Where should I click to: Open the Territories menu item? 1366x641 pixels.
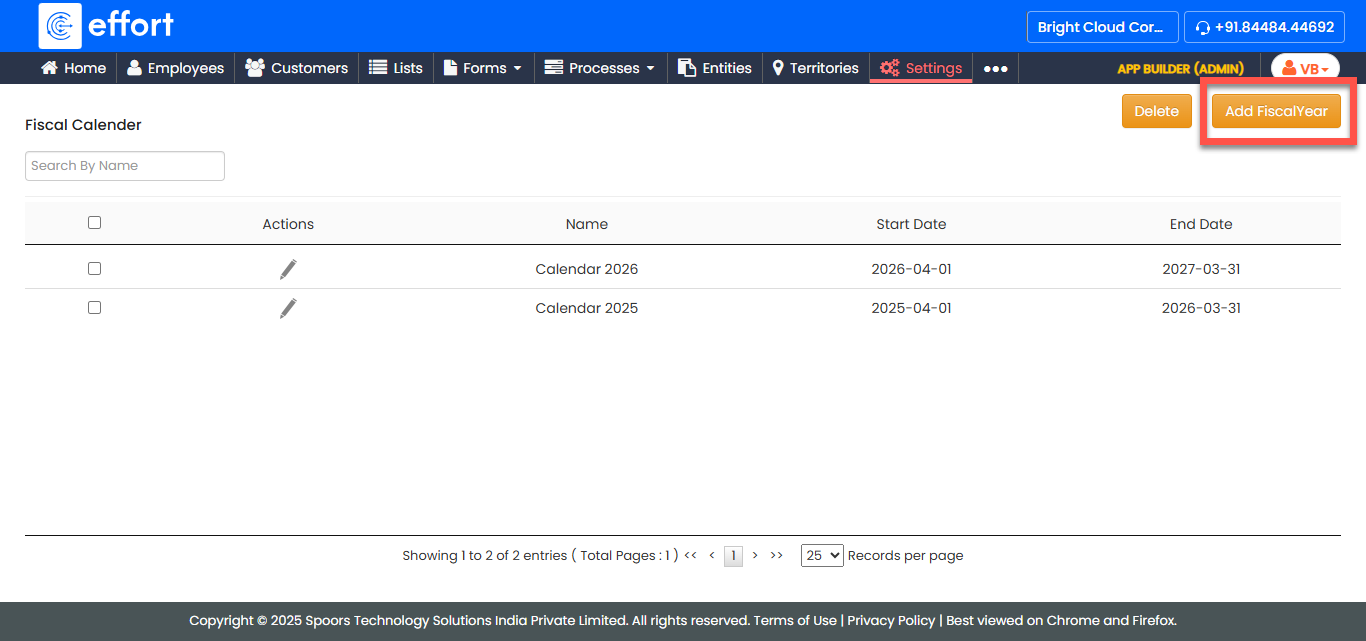coord(815,68)
